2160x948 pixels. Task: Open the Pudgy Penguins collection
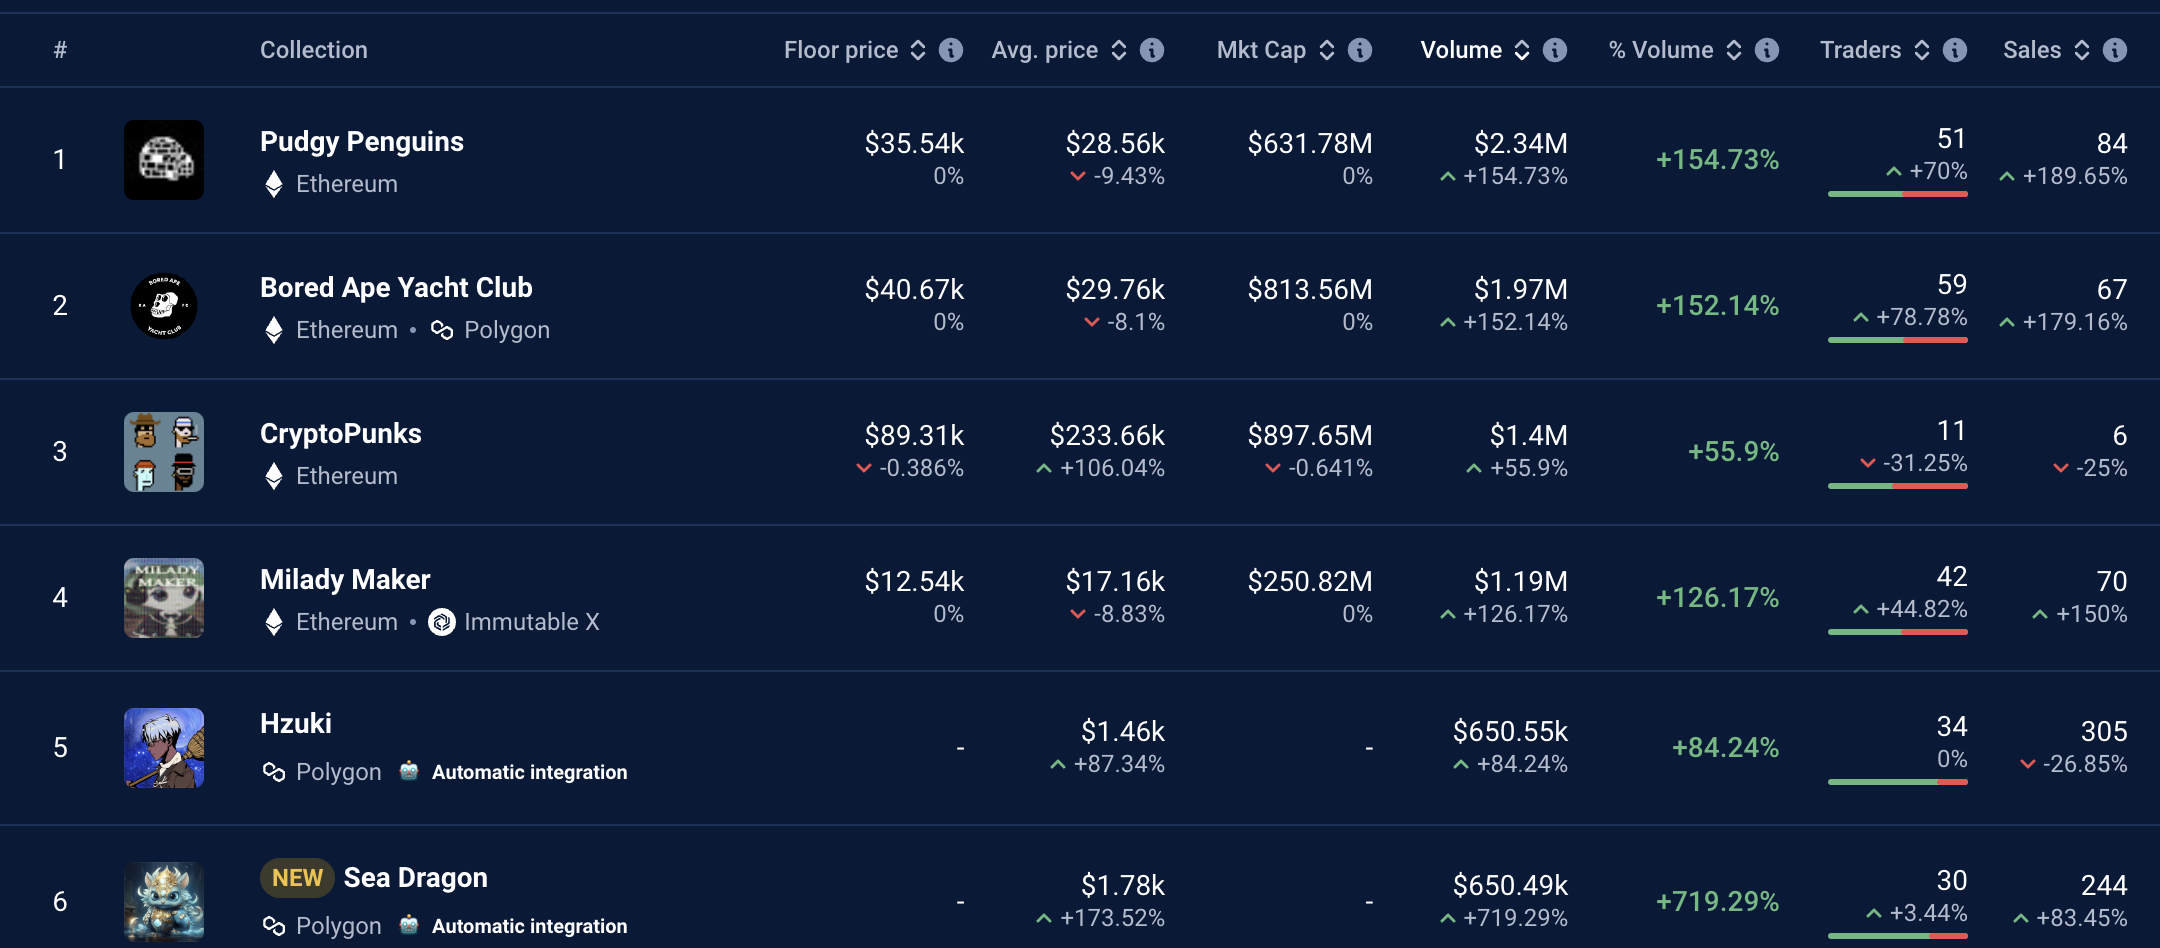click(362, 142)
